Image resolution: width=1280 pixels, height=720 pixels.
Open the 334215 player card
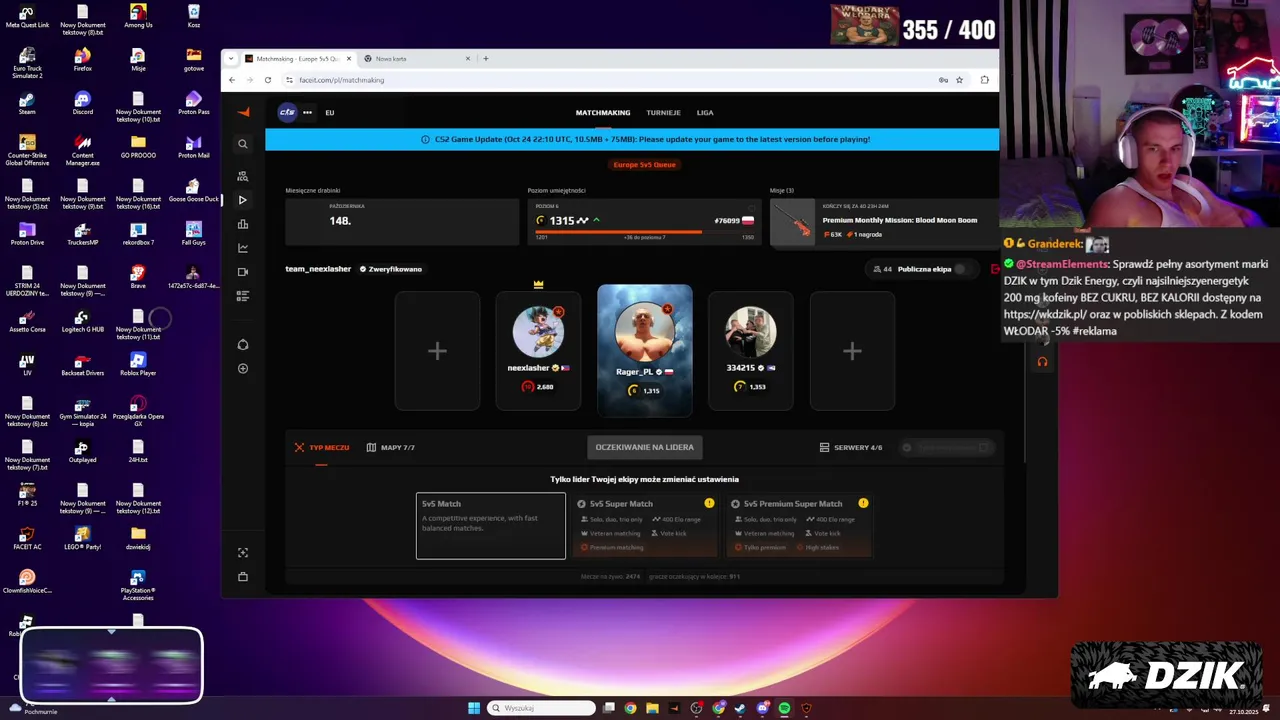[x=751, y=350]
